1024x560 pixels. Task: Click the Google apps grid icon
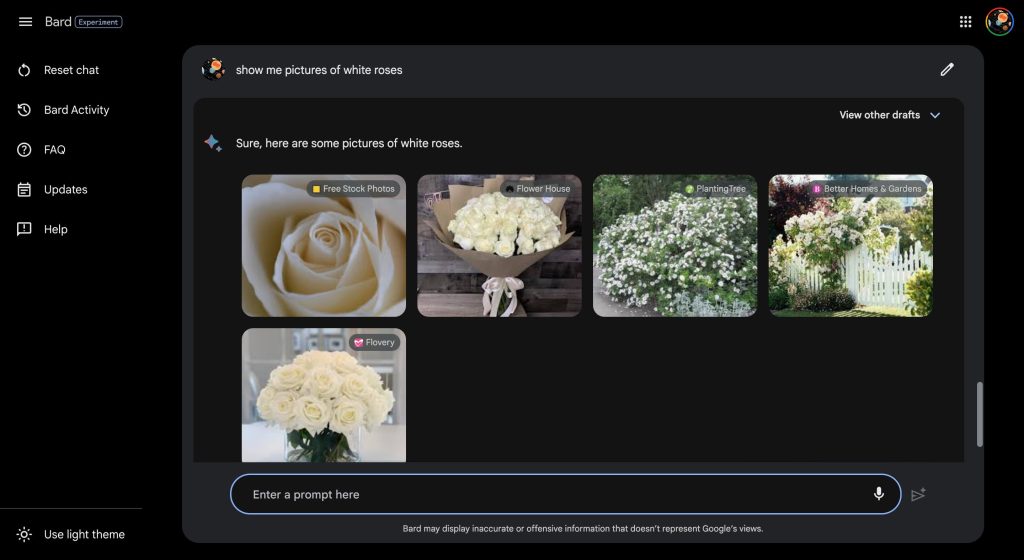click(965, 22)
